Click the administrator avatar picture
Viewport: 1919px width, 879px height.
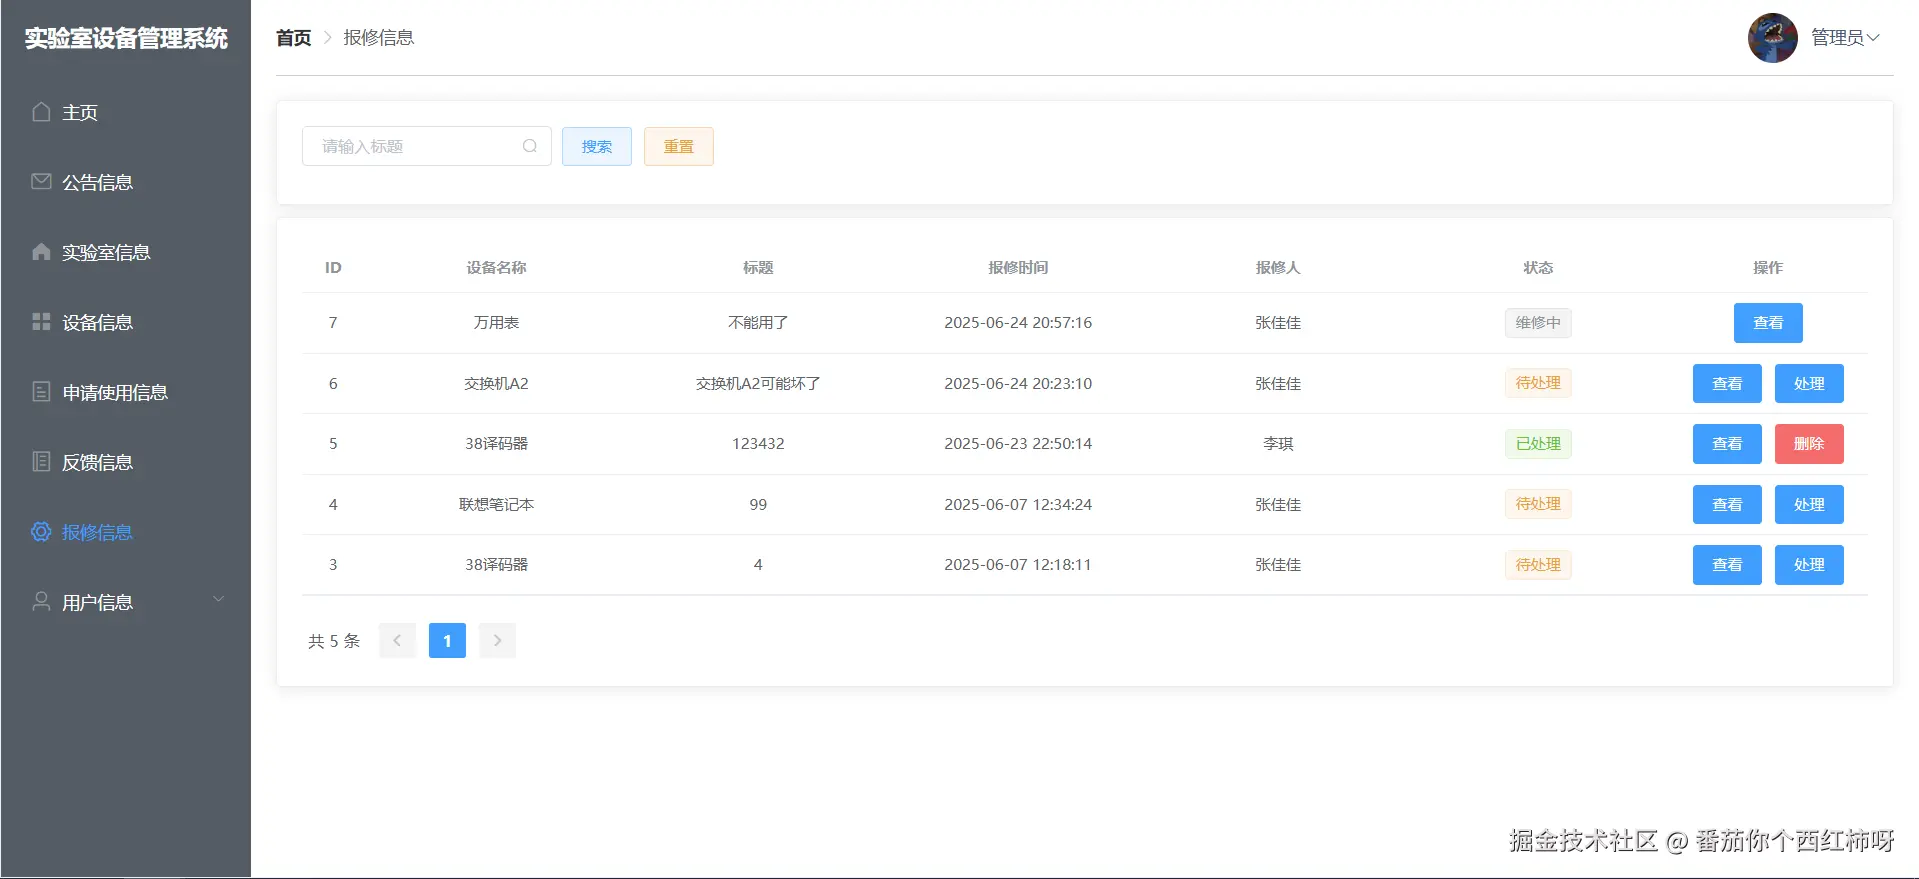1772,38
